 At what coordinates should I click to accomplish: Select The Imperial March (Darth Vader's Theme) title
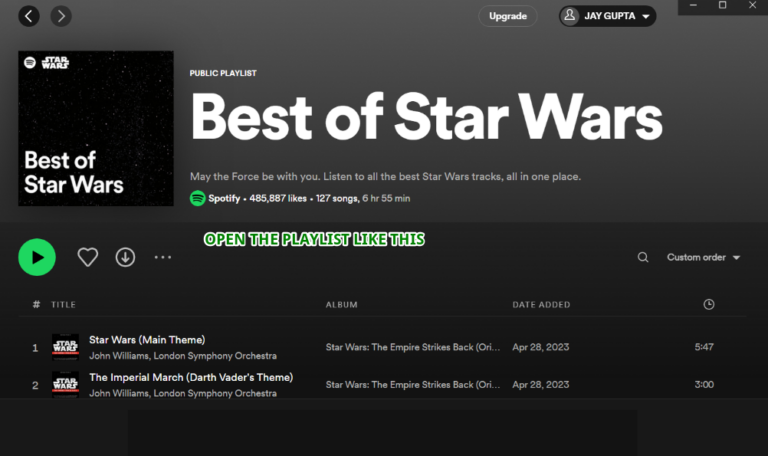point(191,378)
